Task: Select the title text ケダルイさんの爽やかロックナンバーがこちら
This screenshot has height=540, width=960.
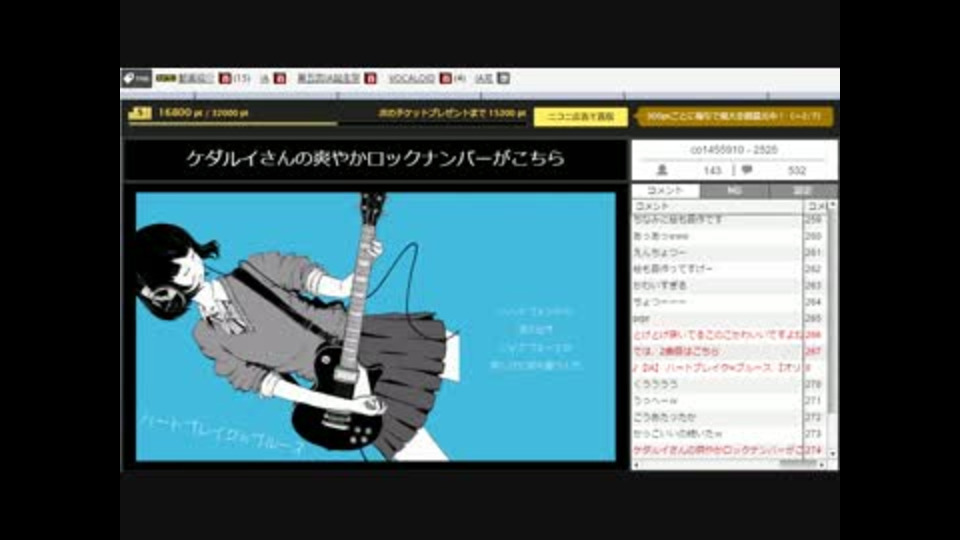Action: coord(375,159)
